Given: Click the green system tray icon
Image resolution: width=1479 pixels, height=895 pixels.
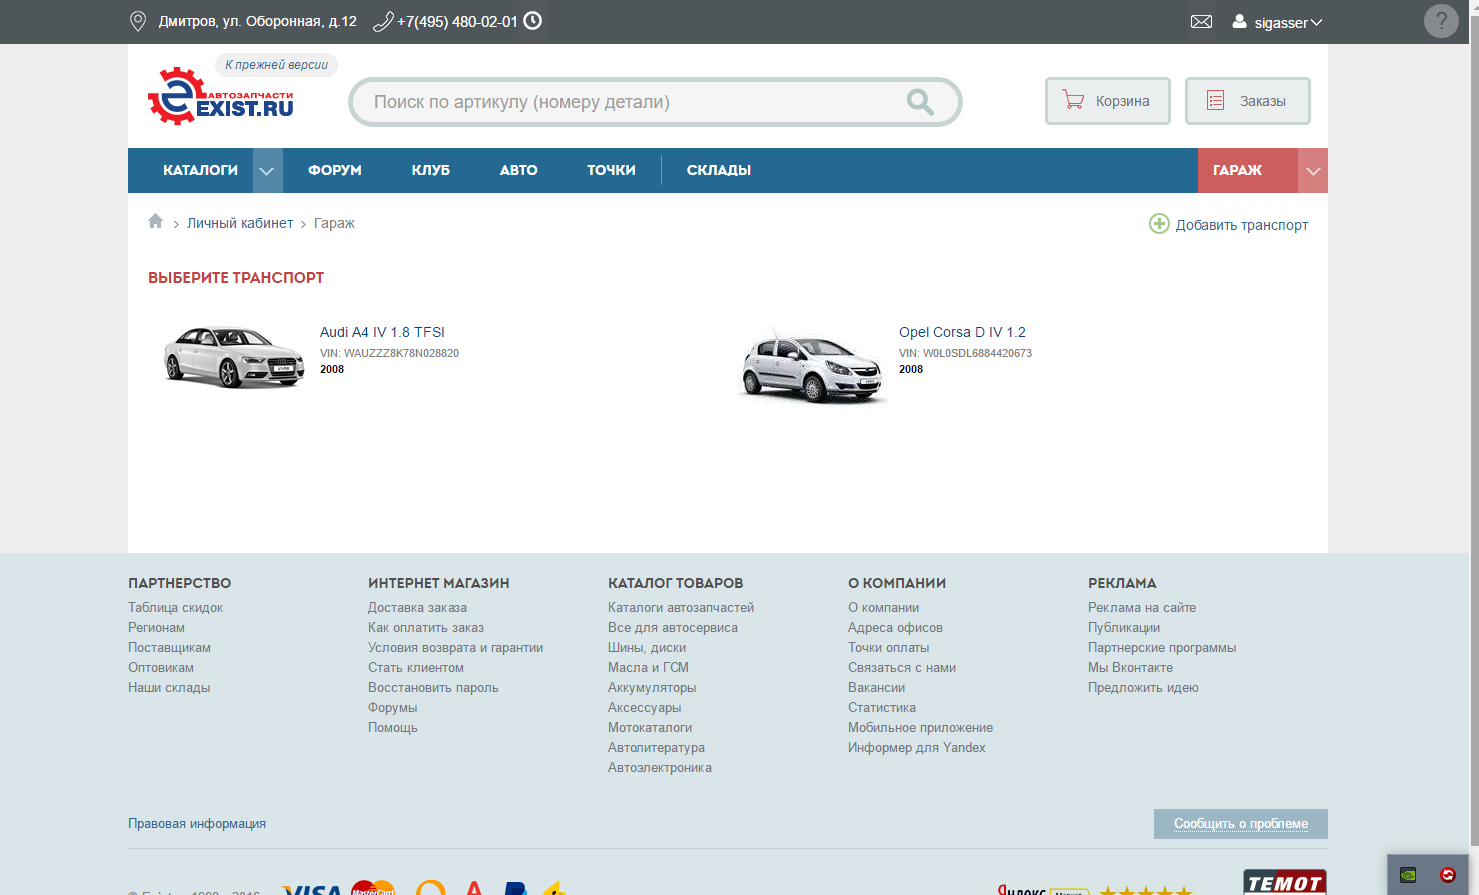Looking at the screenshot, I should [1408, 875].
